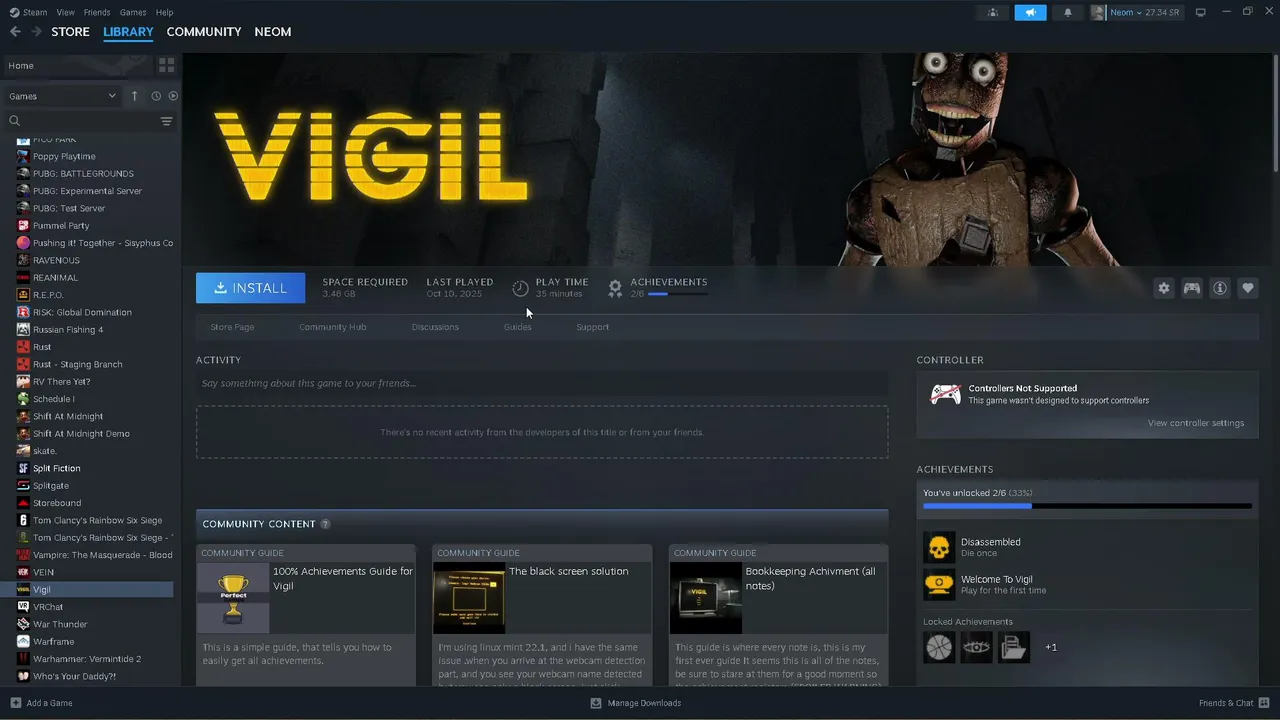Open Vigil's Store Page link

[x=232, y=327]
